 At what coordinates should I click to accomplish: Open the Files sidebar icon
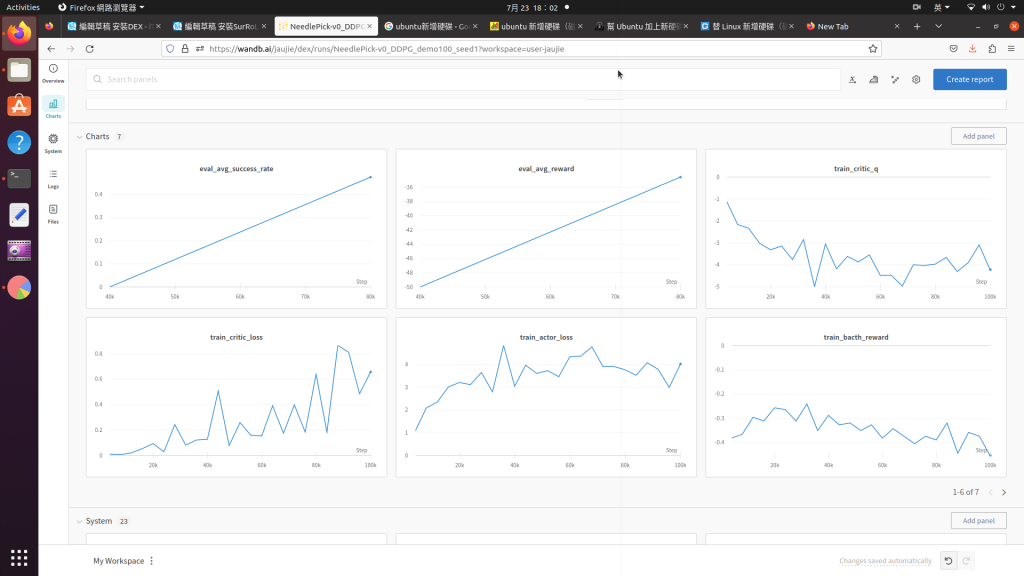tap(53, 214)
